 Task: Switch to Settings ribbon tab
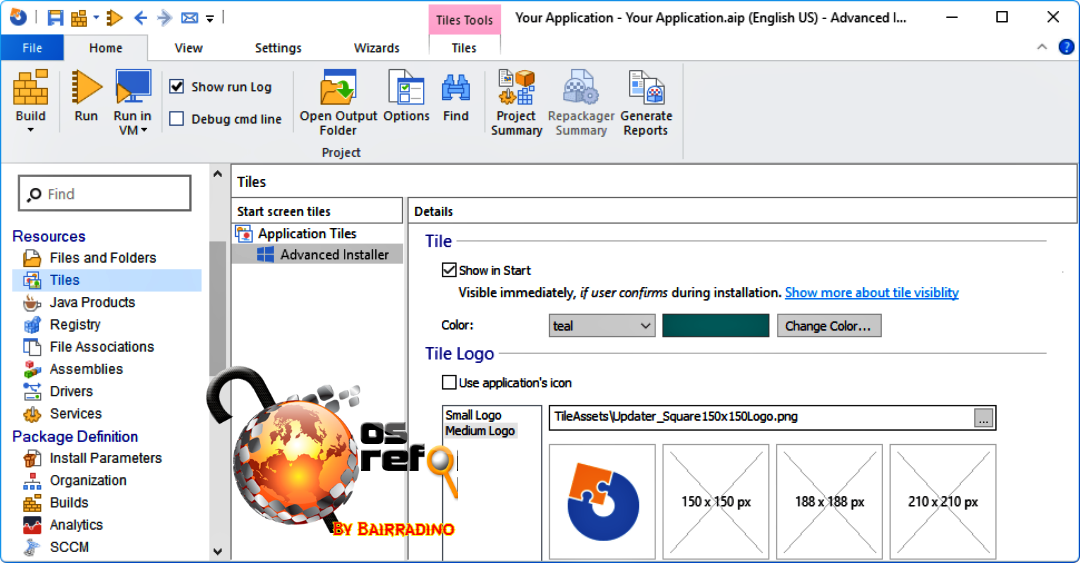pyautogui.click(x=278, y=48)
